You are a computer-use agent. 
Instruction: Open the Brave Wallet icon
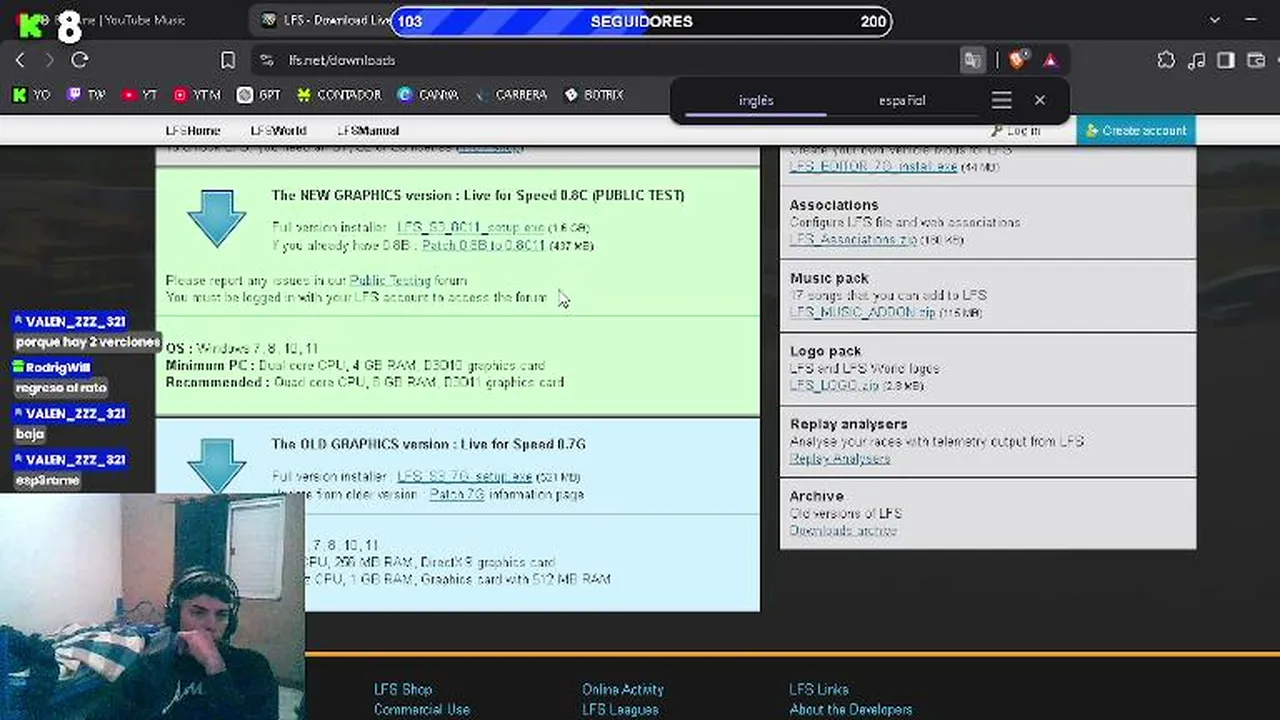(x=1257, y=60)
